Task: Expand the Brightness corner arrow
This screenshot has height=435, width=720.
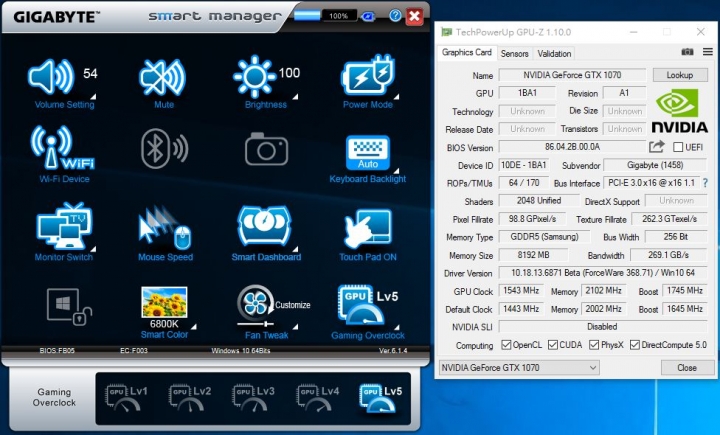Action: coord(295,96)
